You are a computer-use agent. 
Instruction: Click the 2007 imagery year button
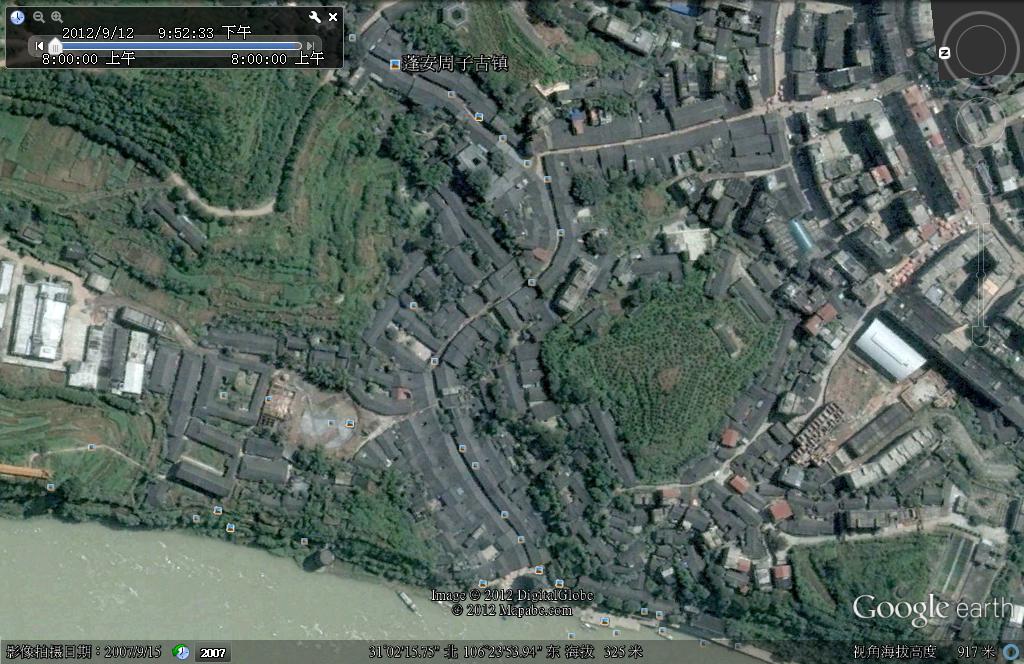coord(212,653)
